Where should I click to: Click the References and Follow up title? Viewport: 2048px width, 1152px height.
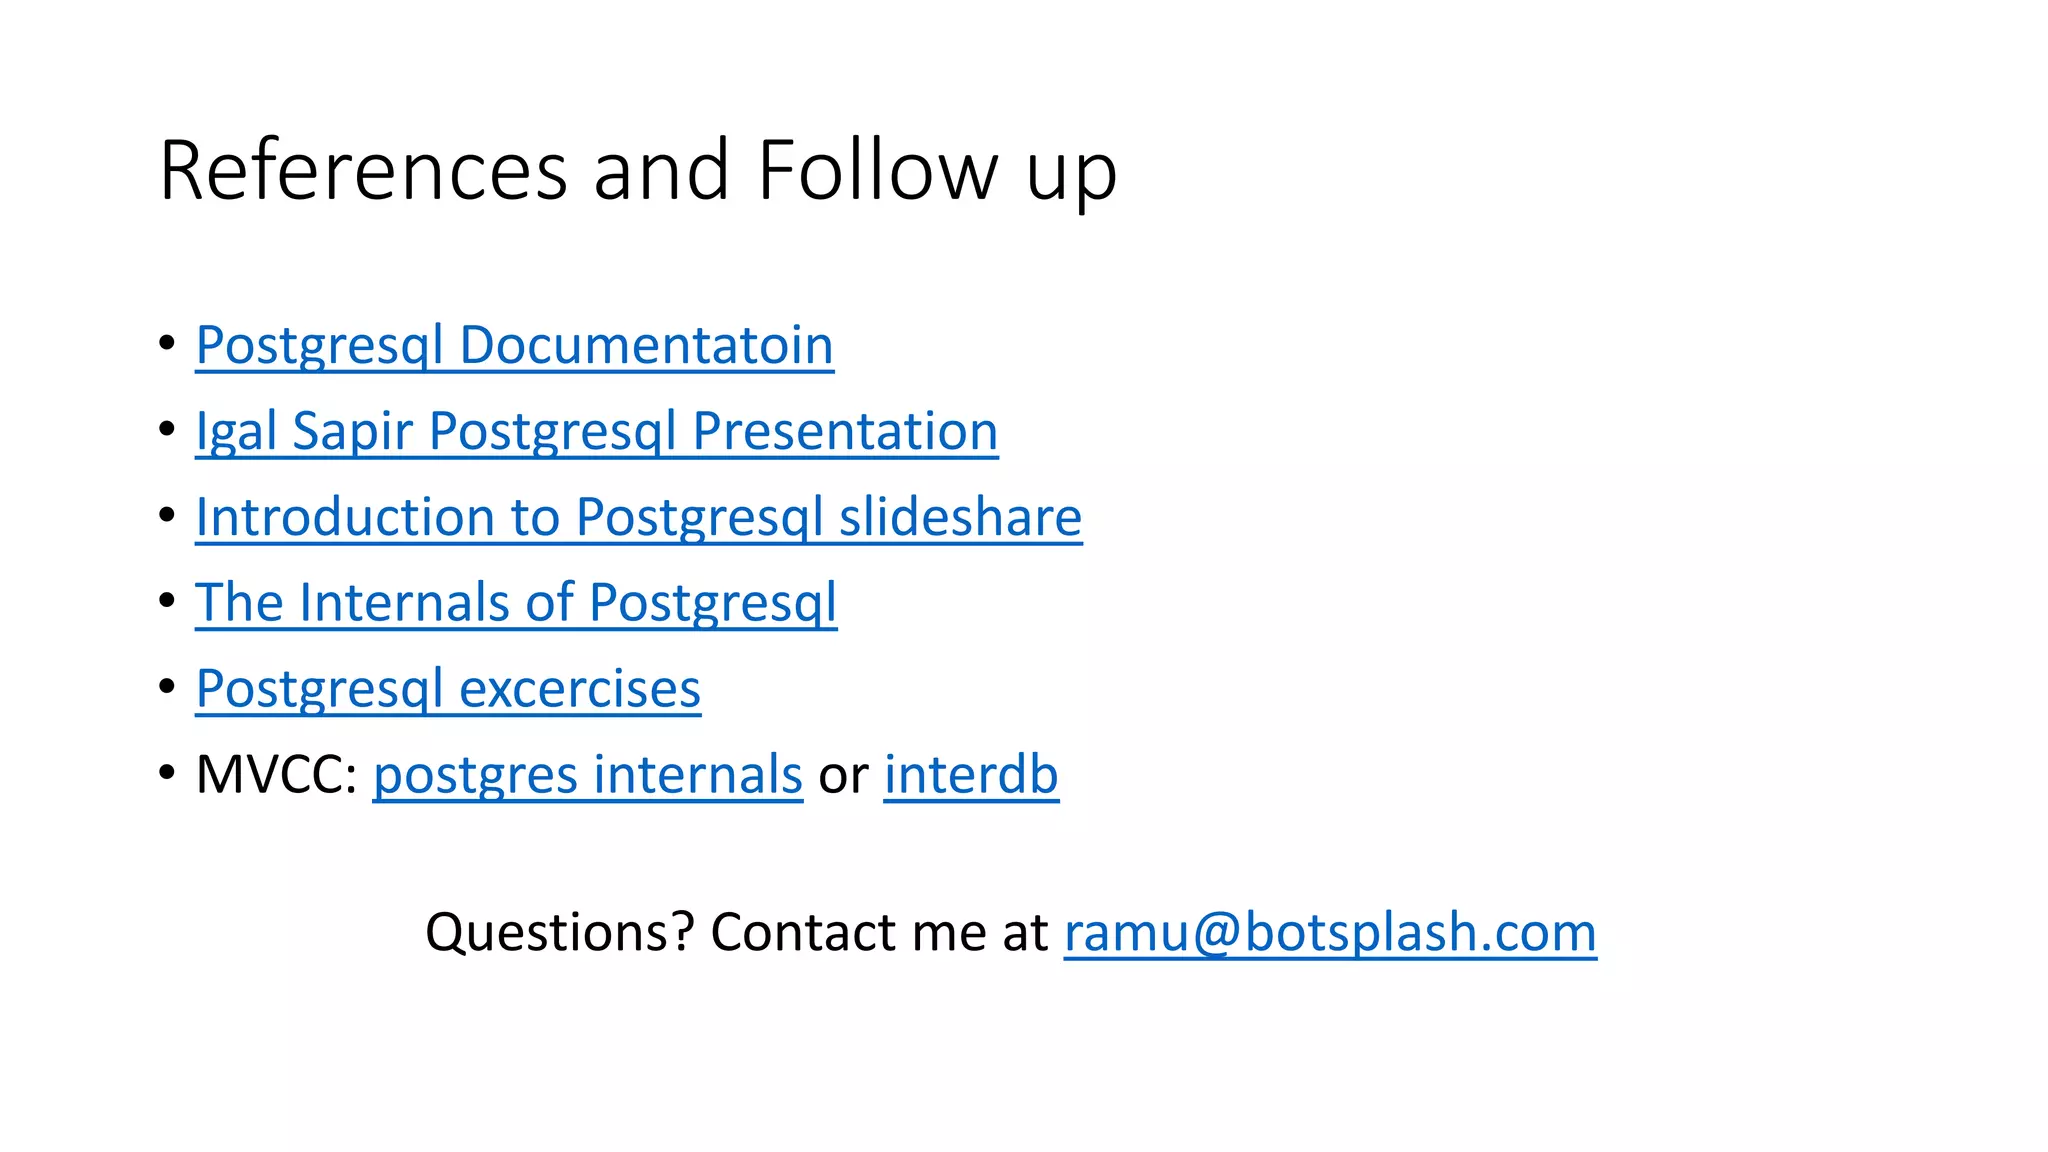(x=637, y=171)
